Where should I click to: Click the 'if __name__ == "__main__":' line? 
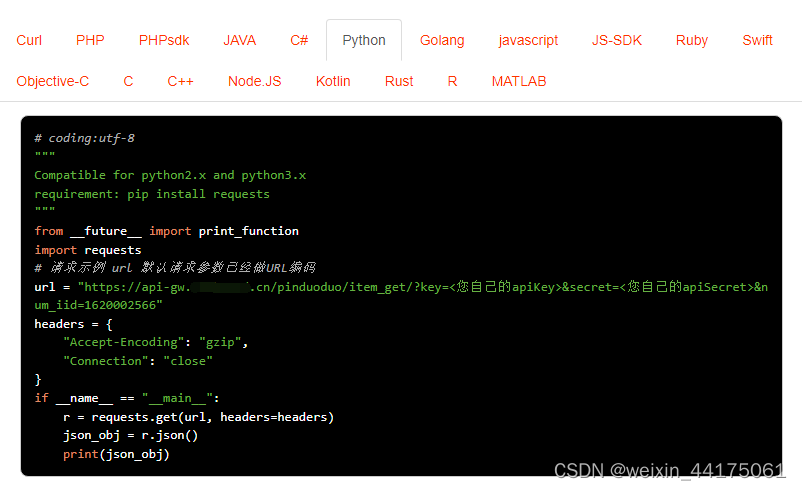(127, 398)
